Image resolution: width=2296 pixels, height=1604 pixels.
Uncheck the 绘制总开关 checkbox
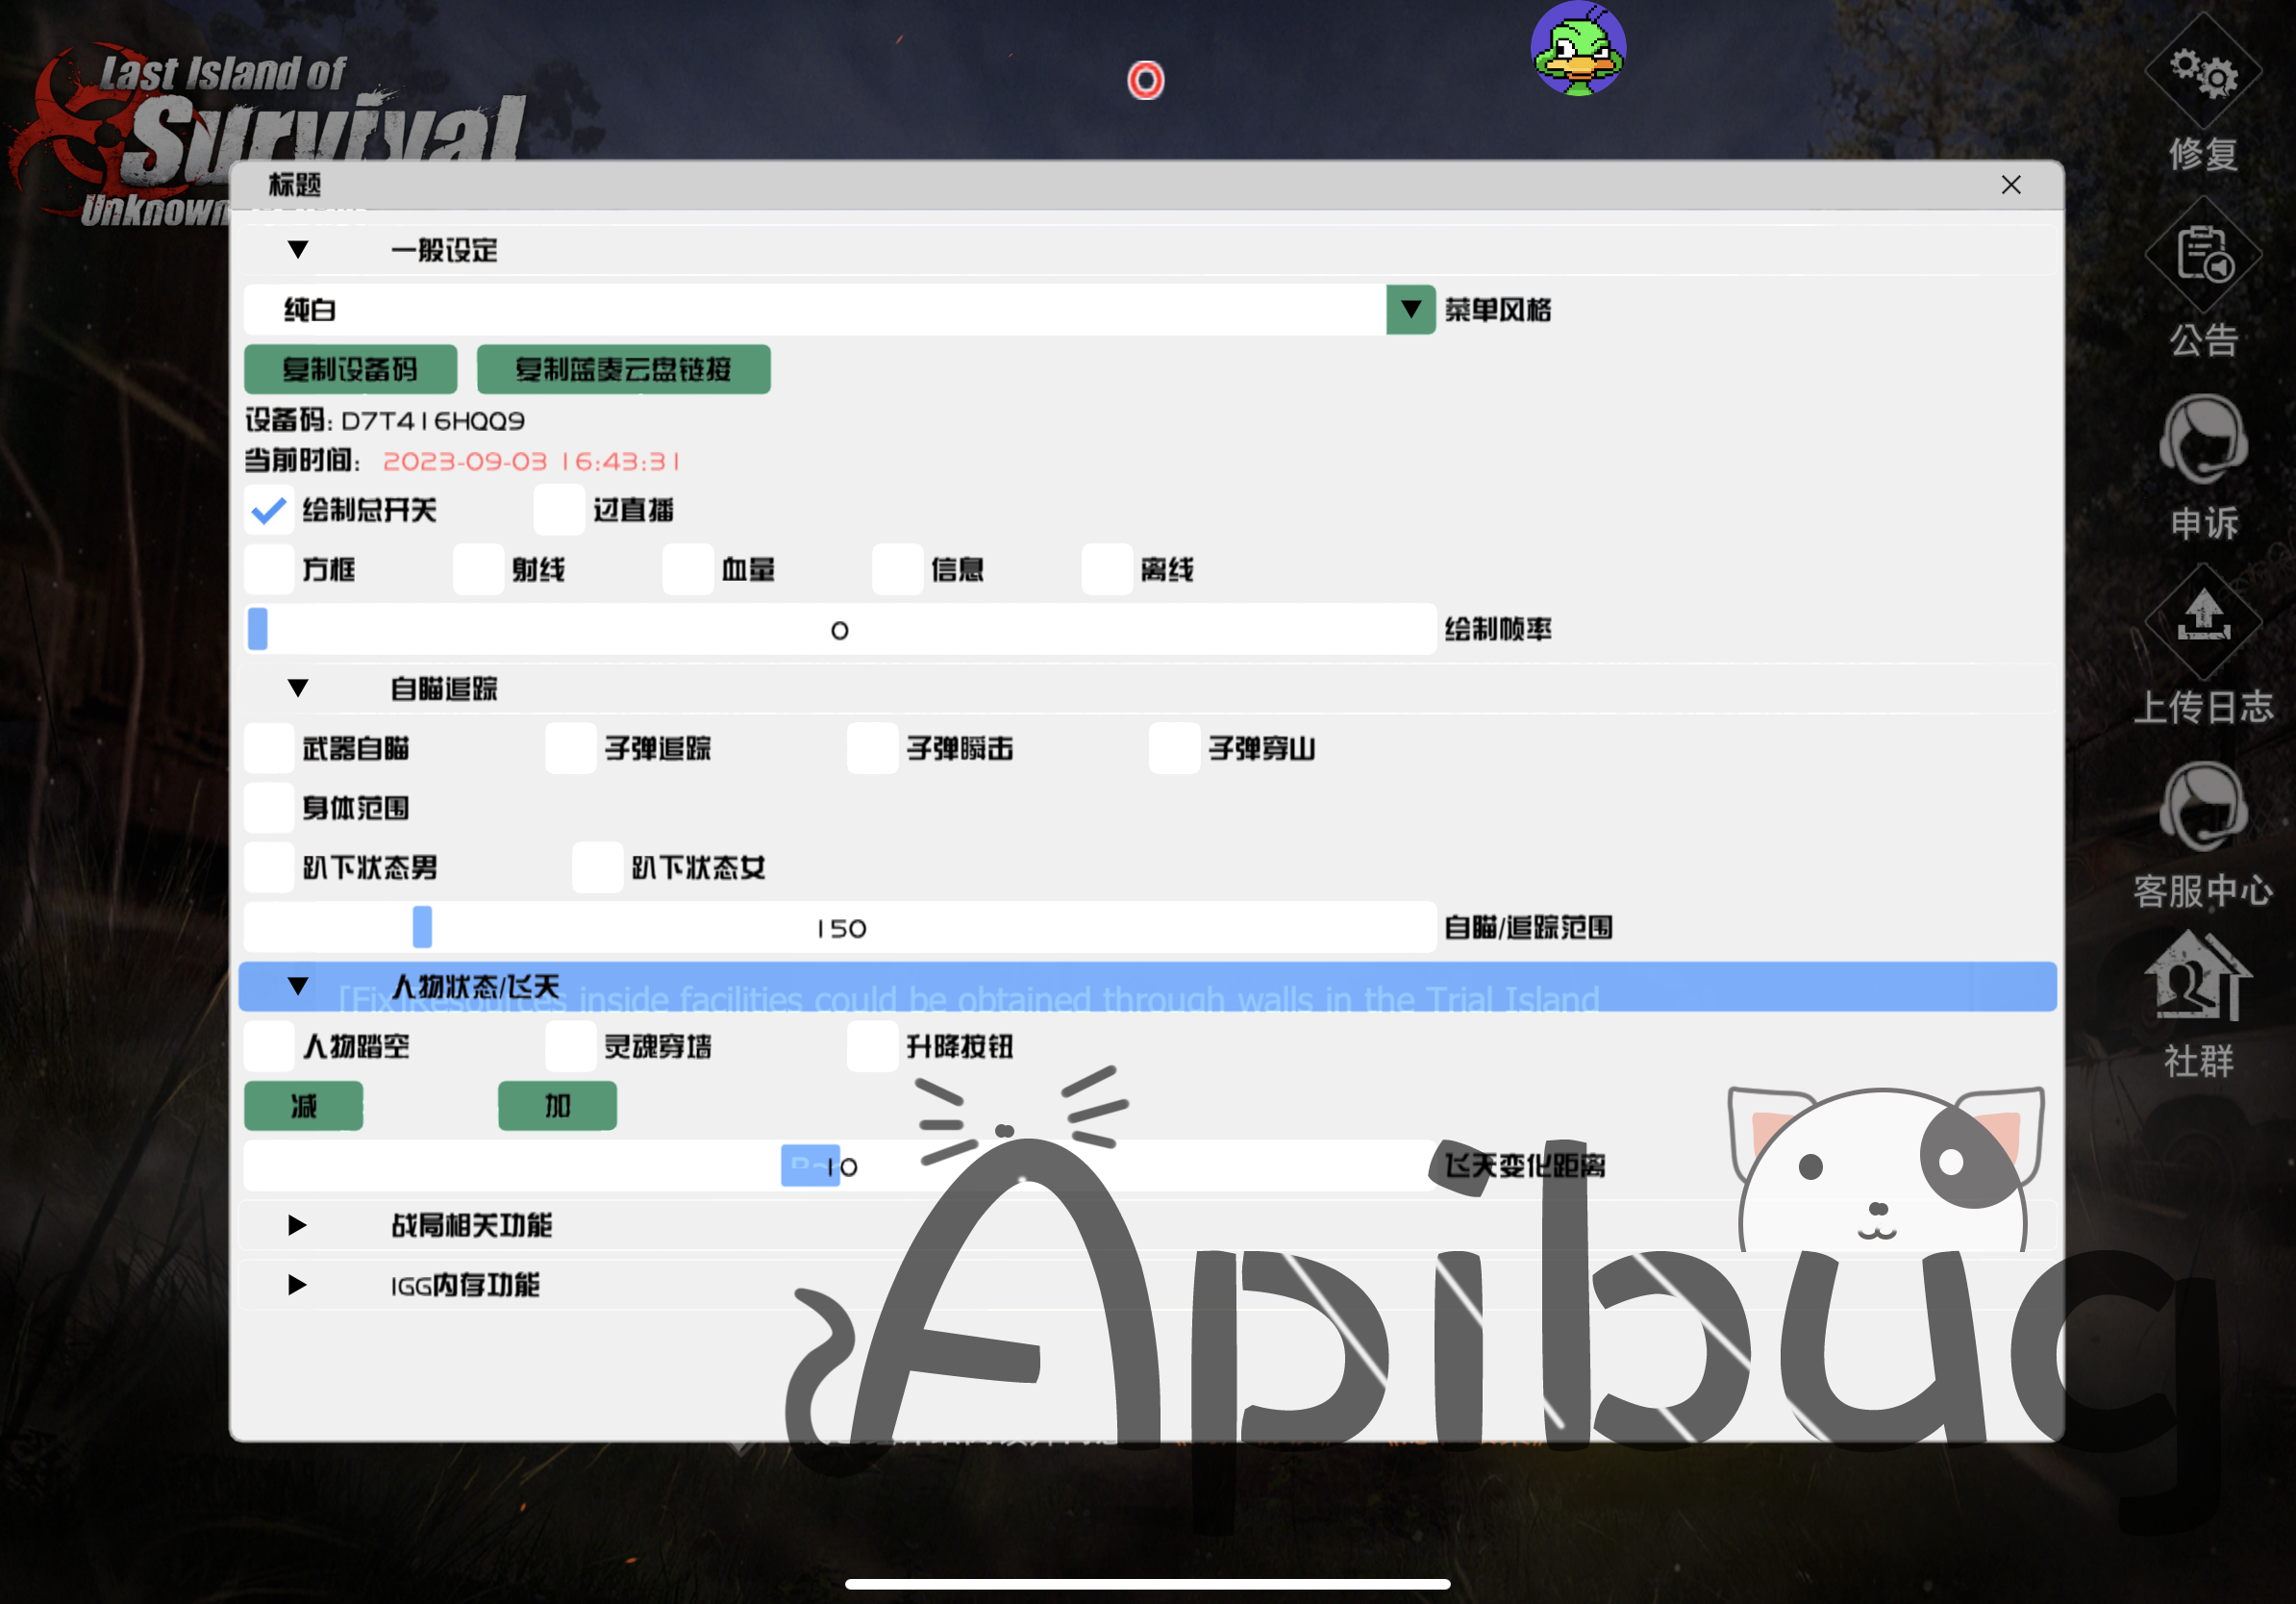(x=269, y=511)
